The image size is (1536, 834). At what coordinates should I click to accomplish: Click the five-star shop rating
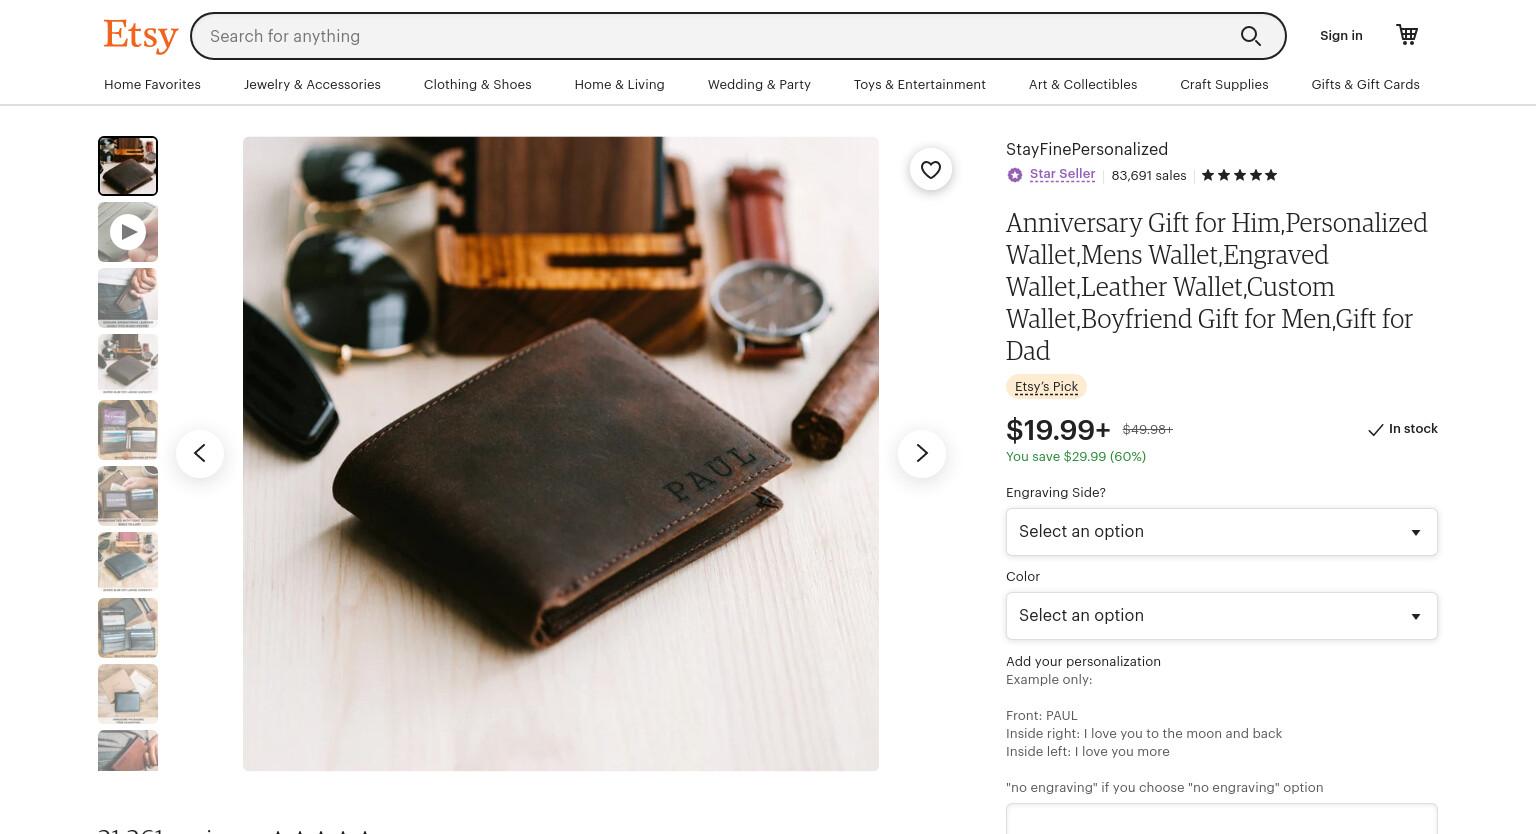pos(1239,175)
